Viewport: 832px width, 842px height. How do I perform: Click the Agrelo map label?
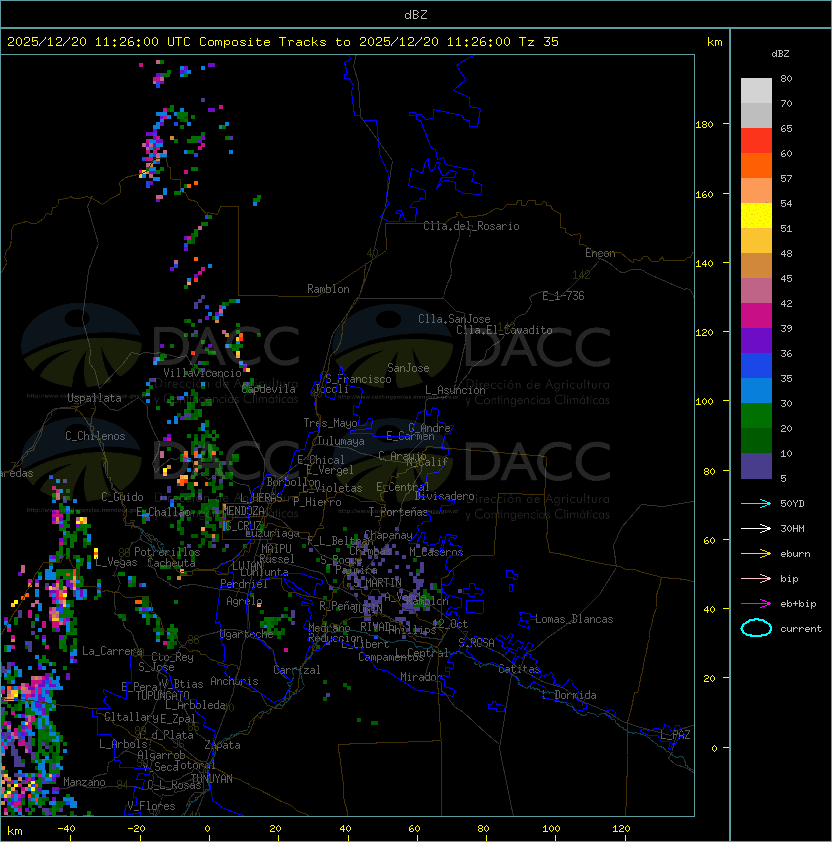[x=244, y=601]
